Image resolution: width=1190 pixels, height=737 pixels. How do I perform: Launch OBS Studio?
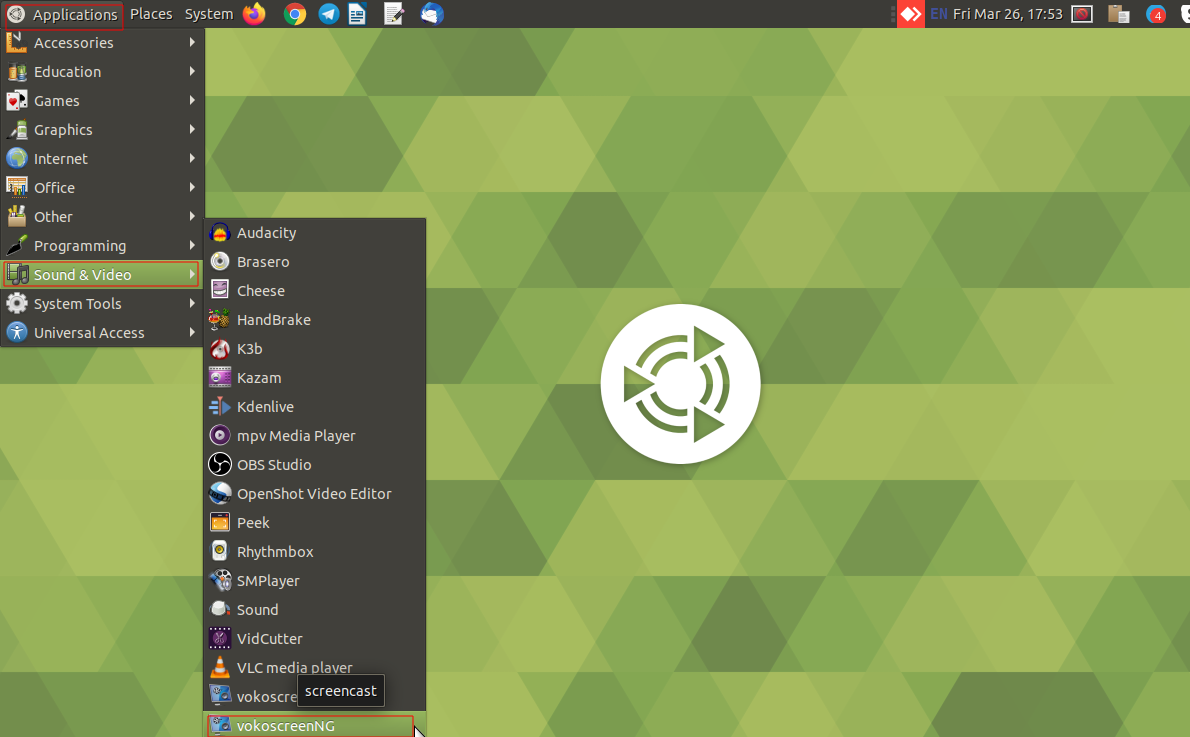[315, 465]
